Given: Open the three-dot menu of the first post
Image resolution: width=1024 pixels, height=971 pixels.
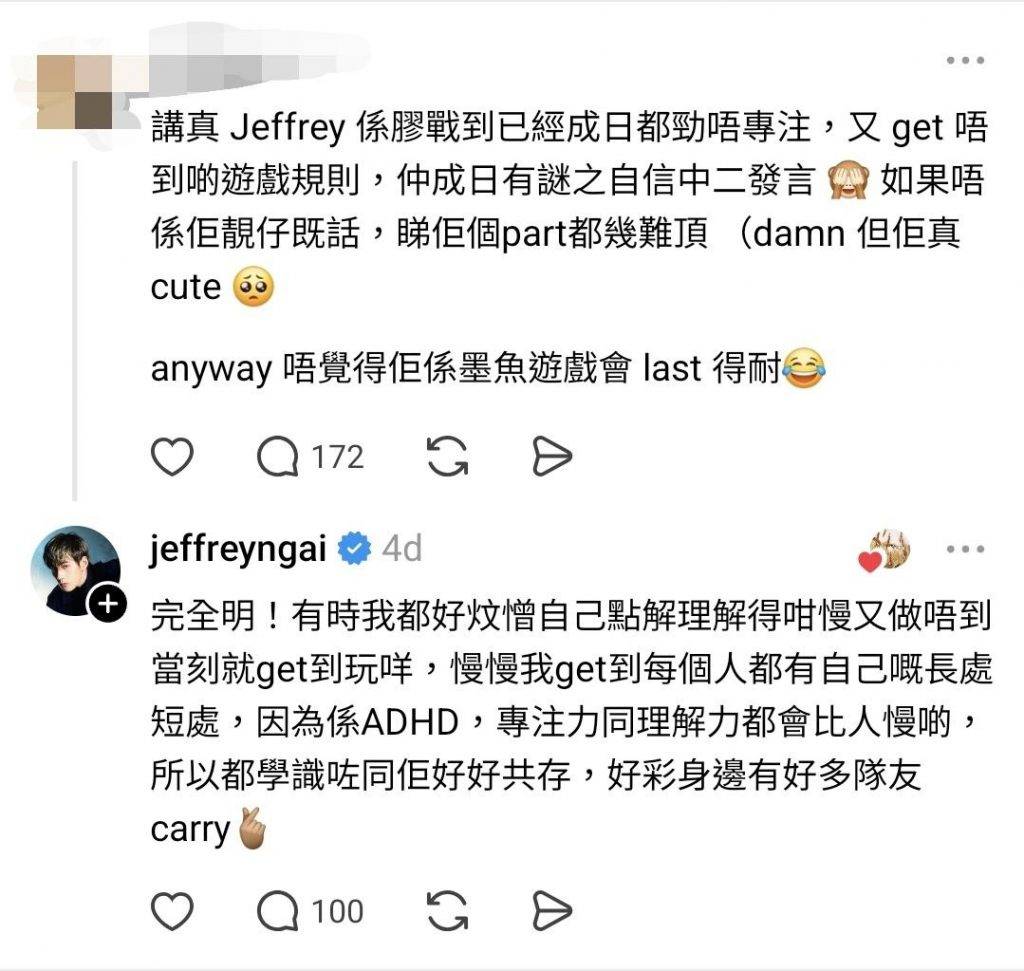Looking at the screenshot, I should point(965,60).
